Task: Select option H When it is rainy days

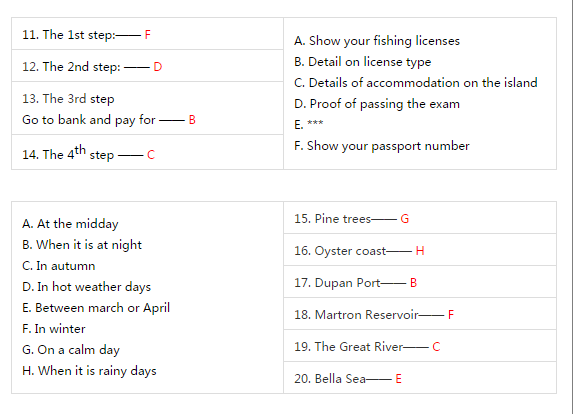Action: 89,371
